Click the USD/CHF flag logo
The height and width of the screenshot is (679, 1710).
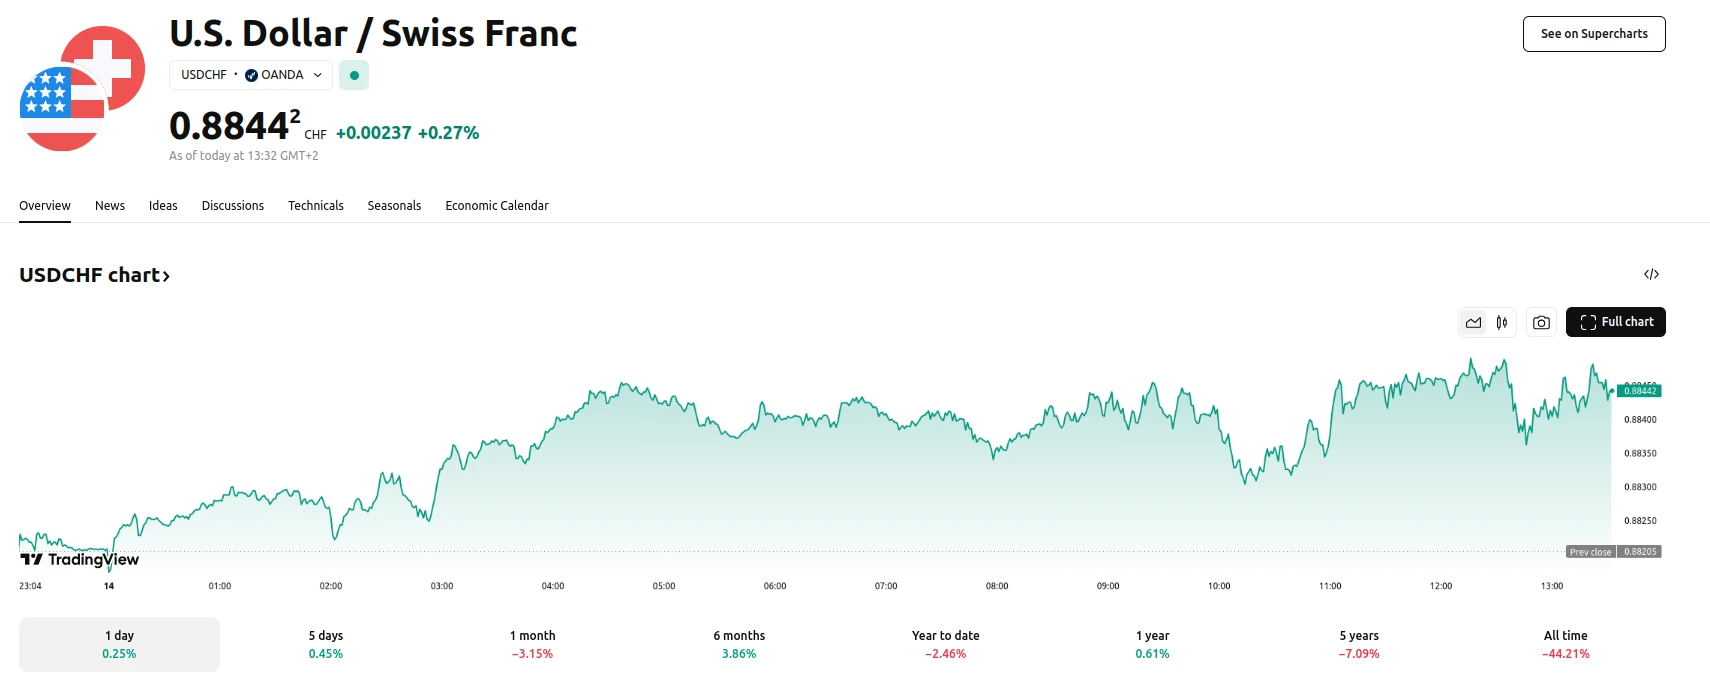82,89
